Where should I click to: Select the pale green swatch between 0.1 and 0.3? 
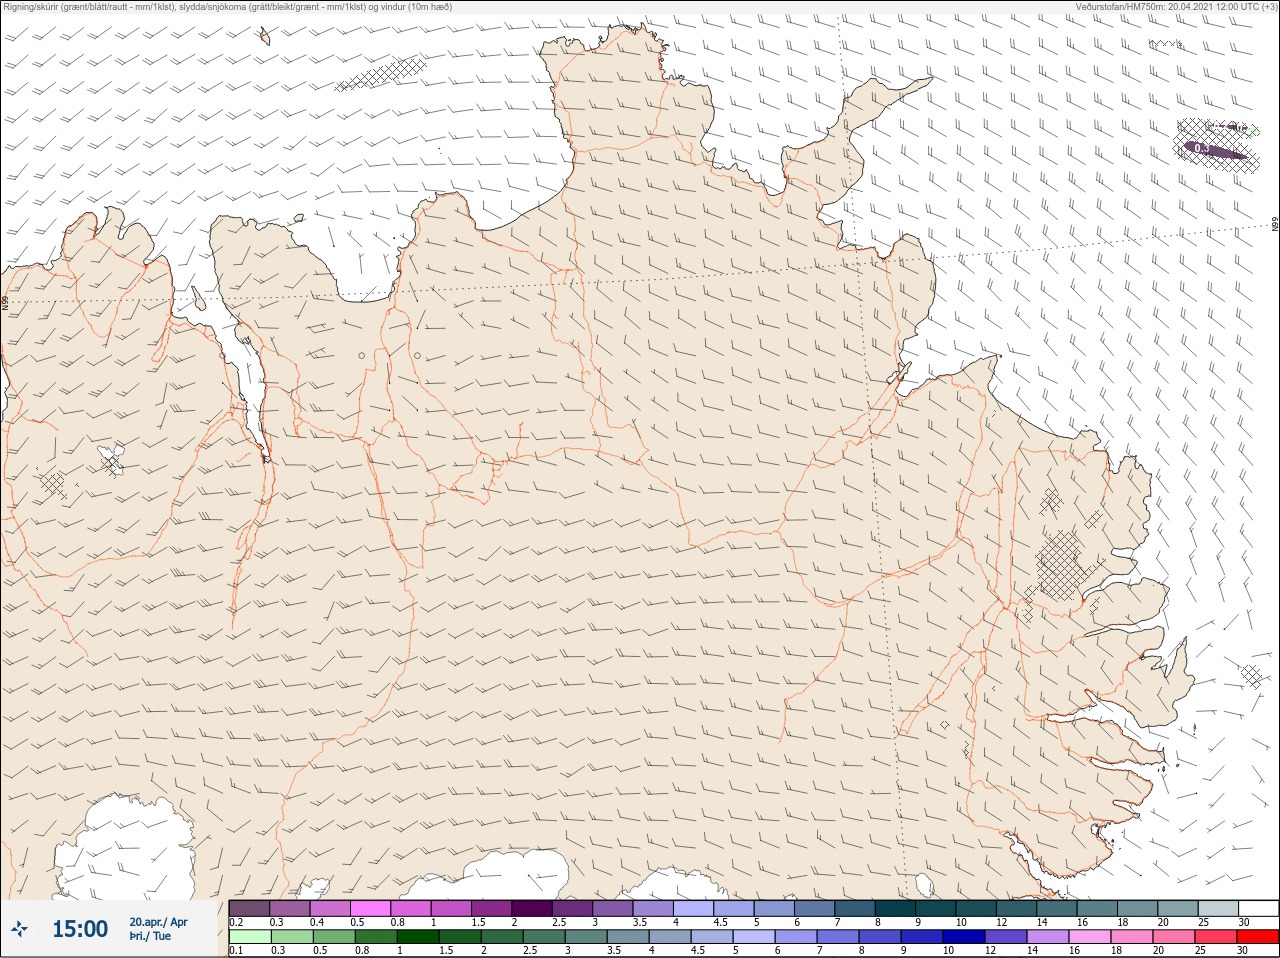pyautogui.click(x=249, y=937)
